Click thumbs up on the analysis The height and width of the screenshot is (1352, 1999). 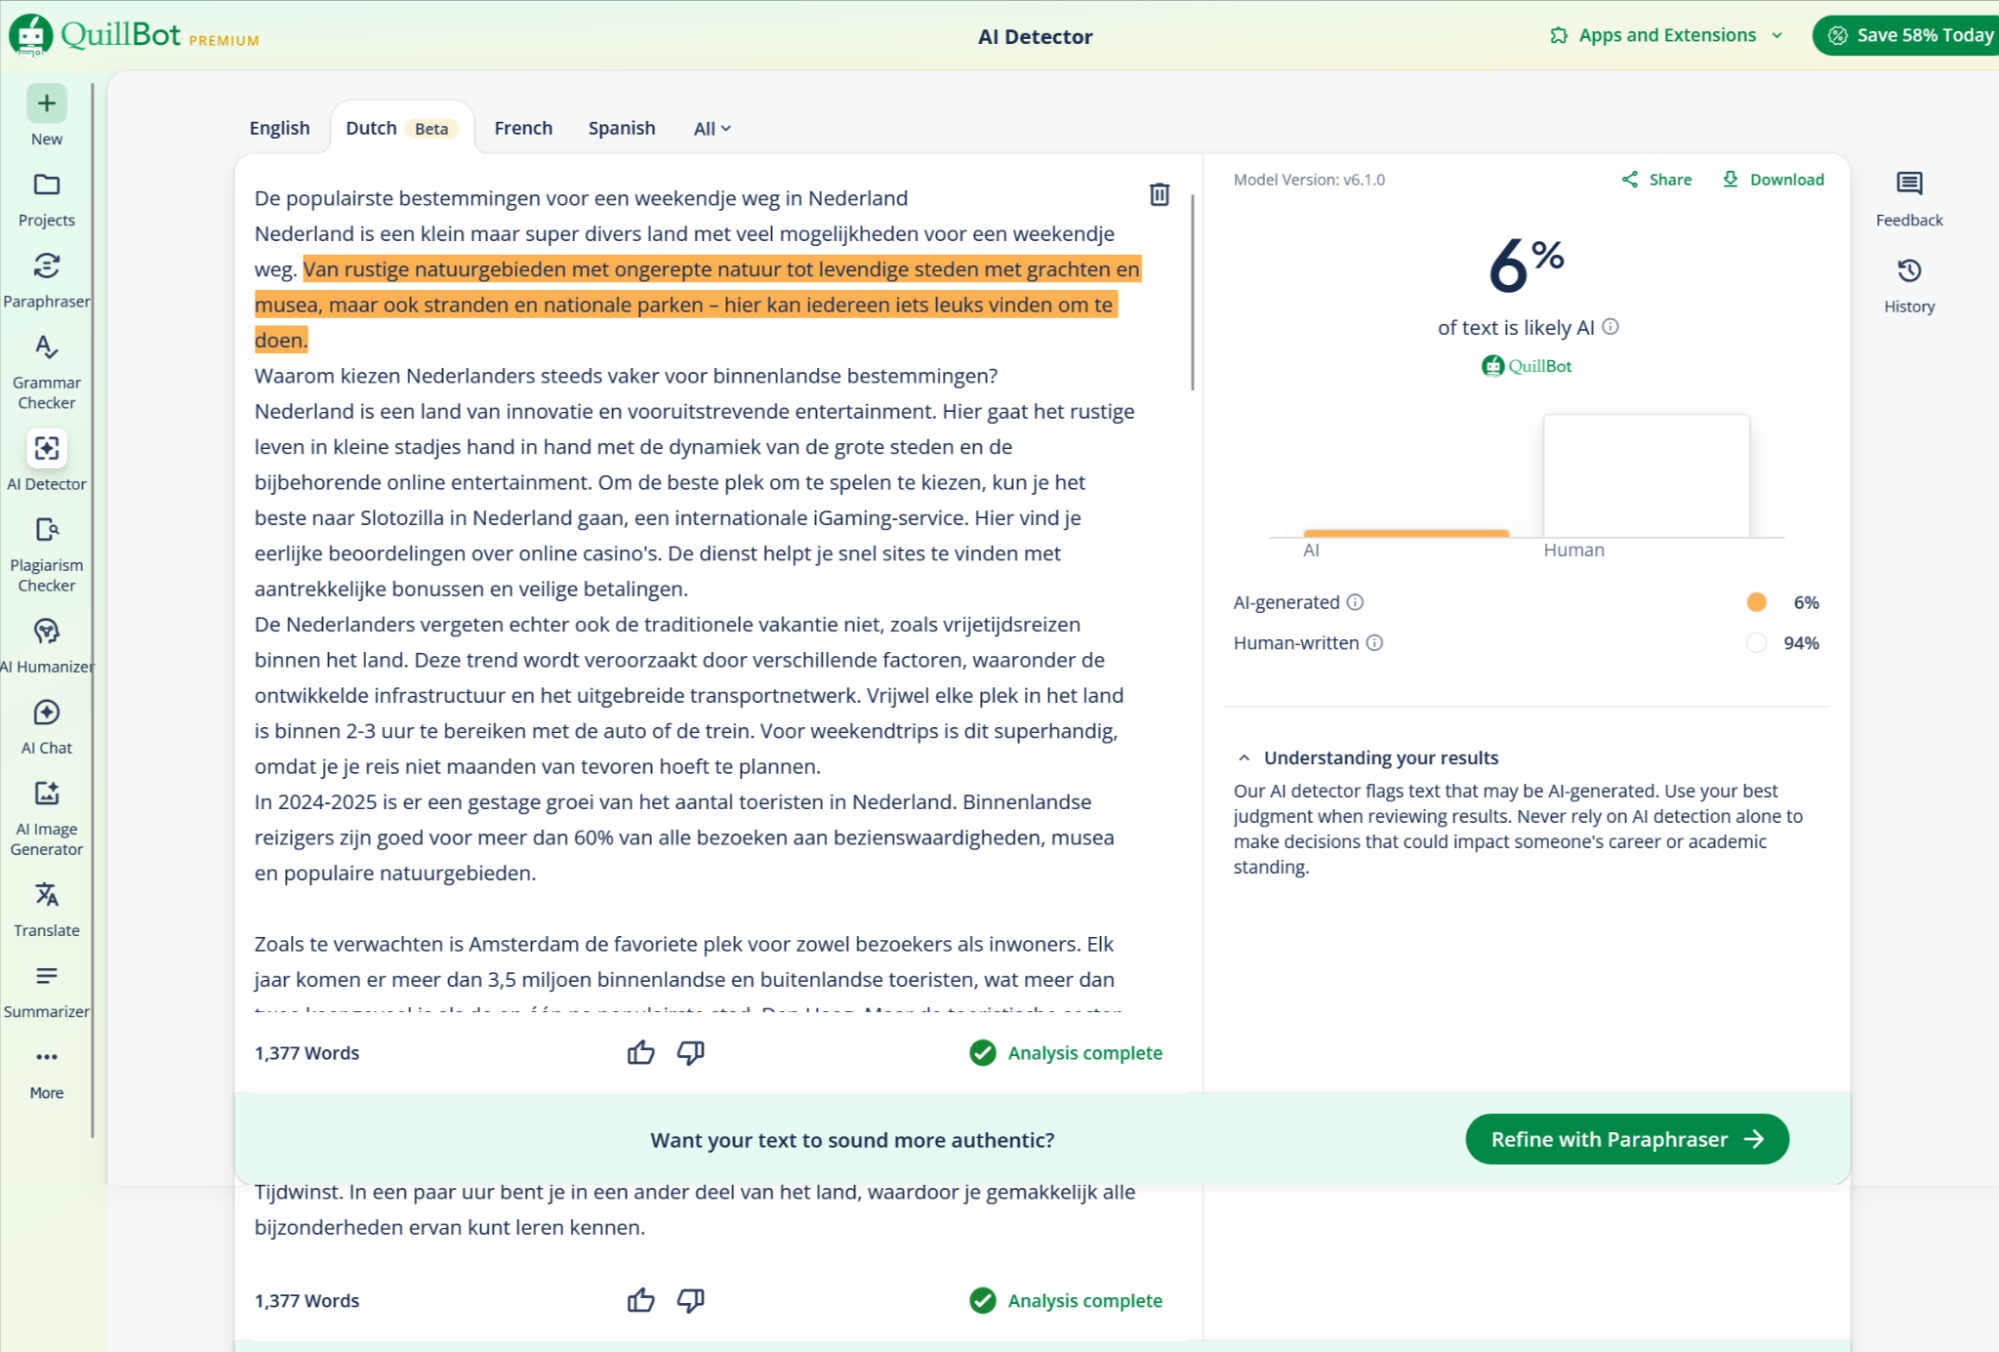coord(640,1052)
